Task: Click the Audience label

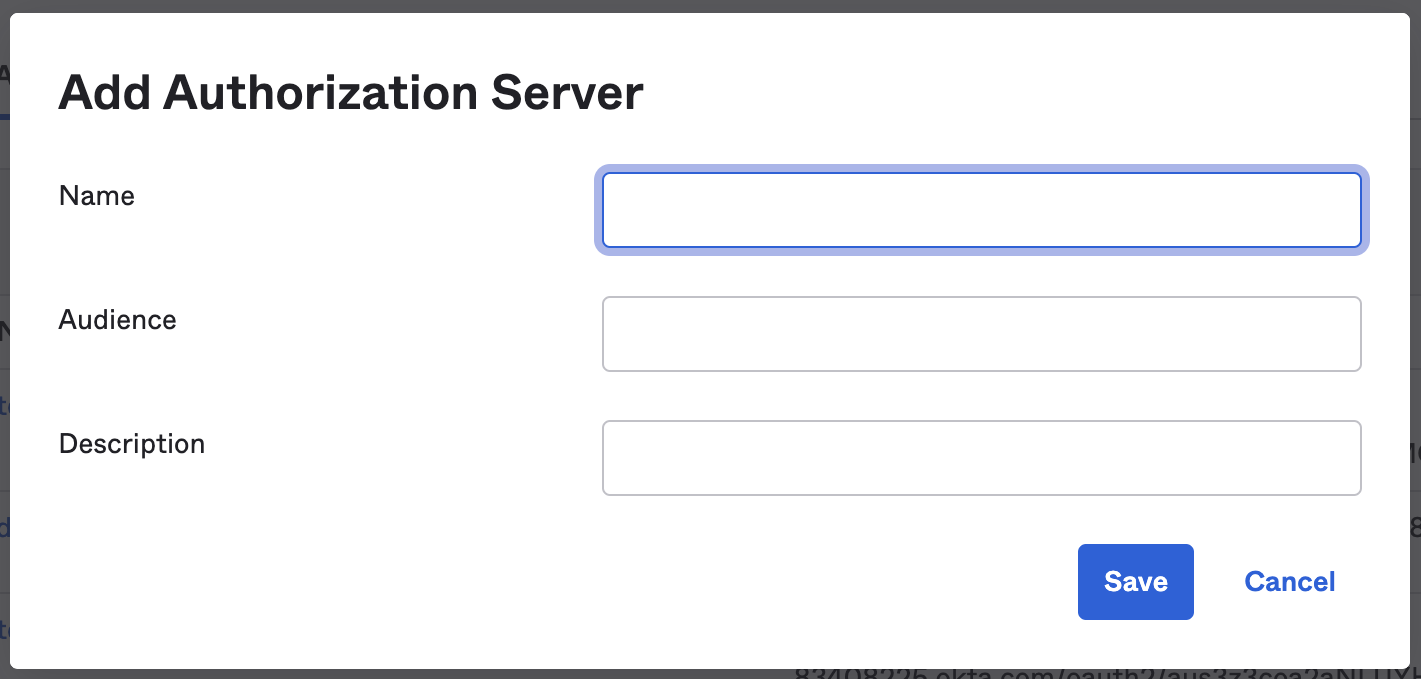Action: (x=117, y=320)
